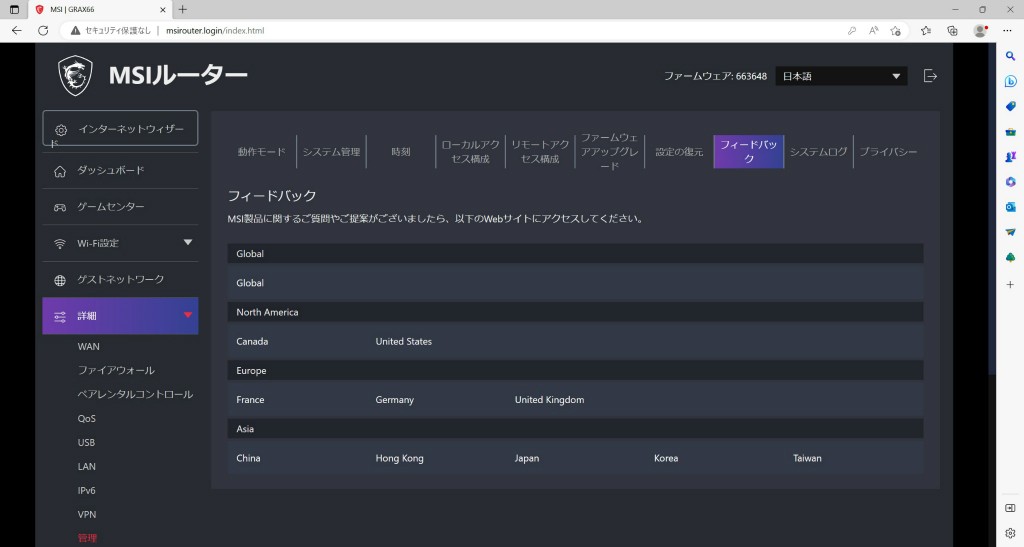Select ファイアウォール in the sidebar

[x=116, y=371]
